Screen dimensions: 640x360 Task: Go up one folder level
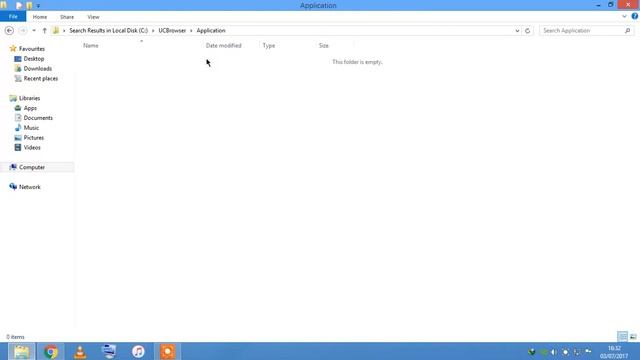tap(44, 31)
